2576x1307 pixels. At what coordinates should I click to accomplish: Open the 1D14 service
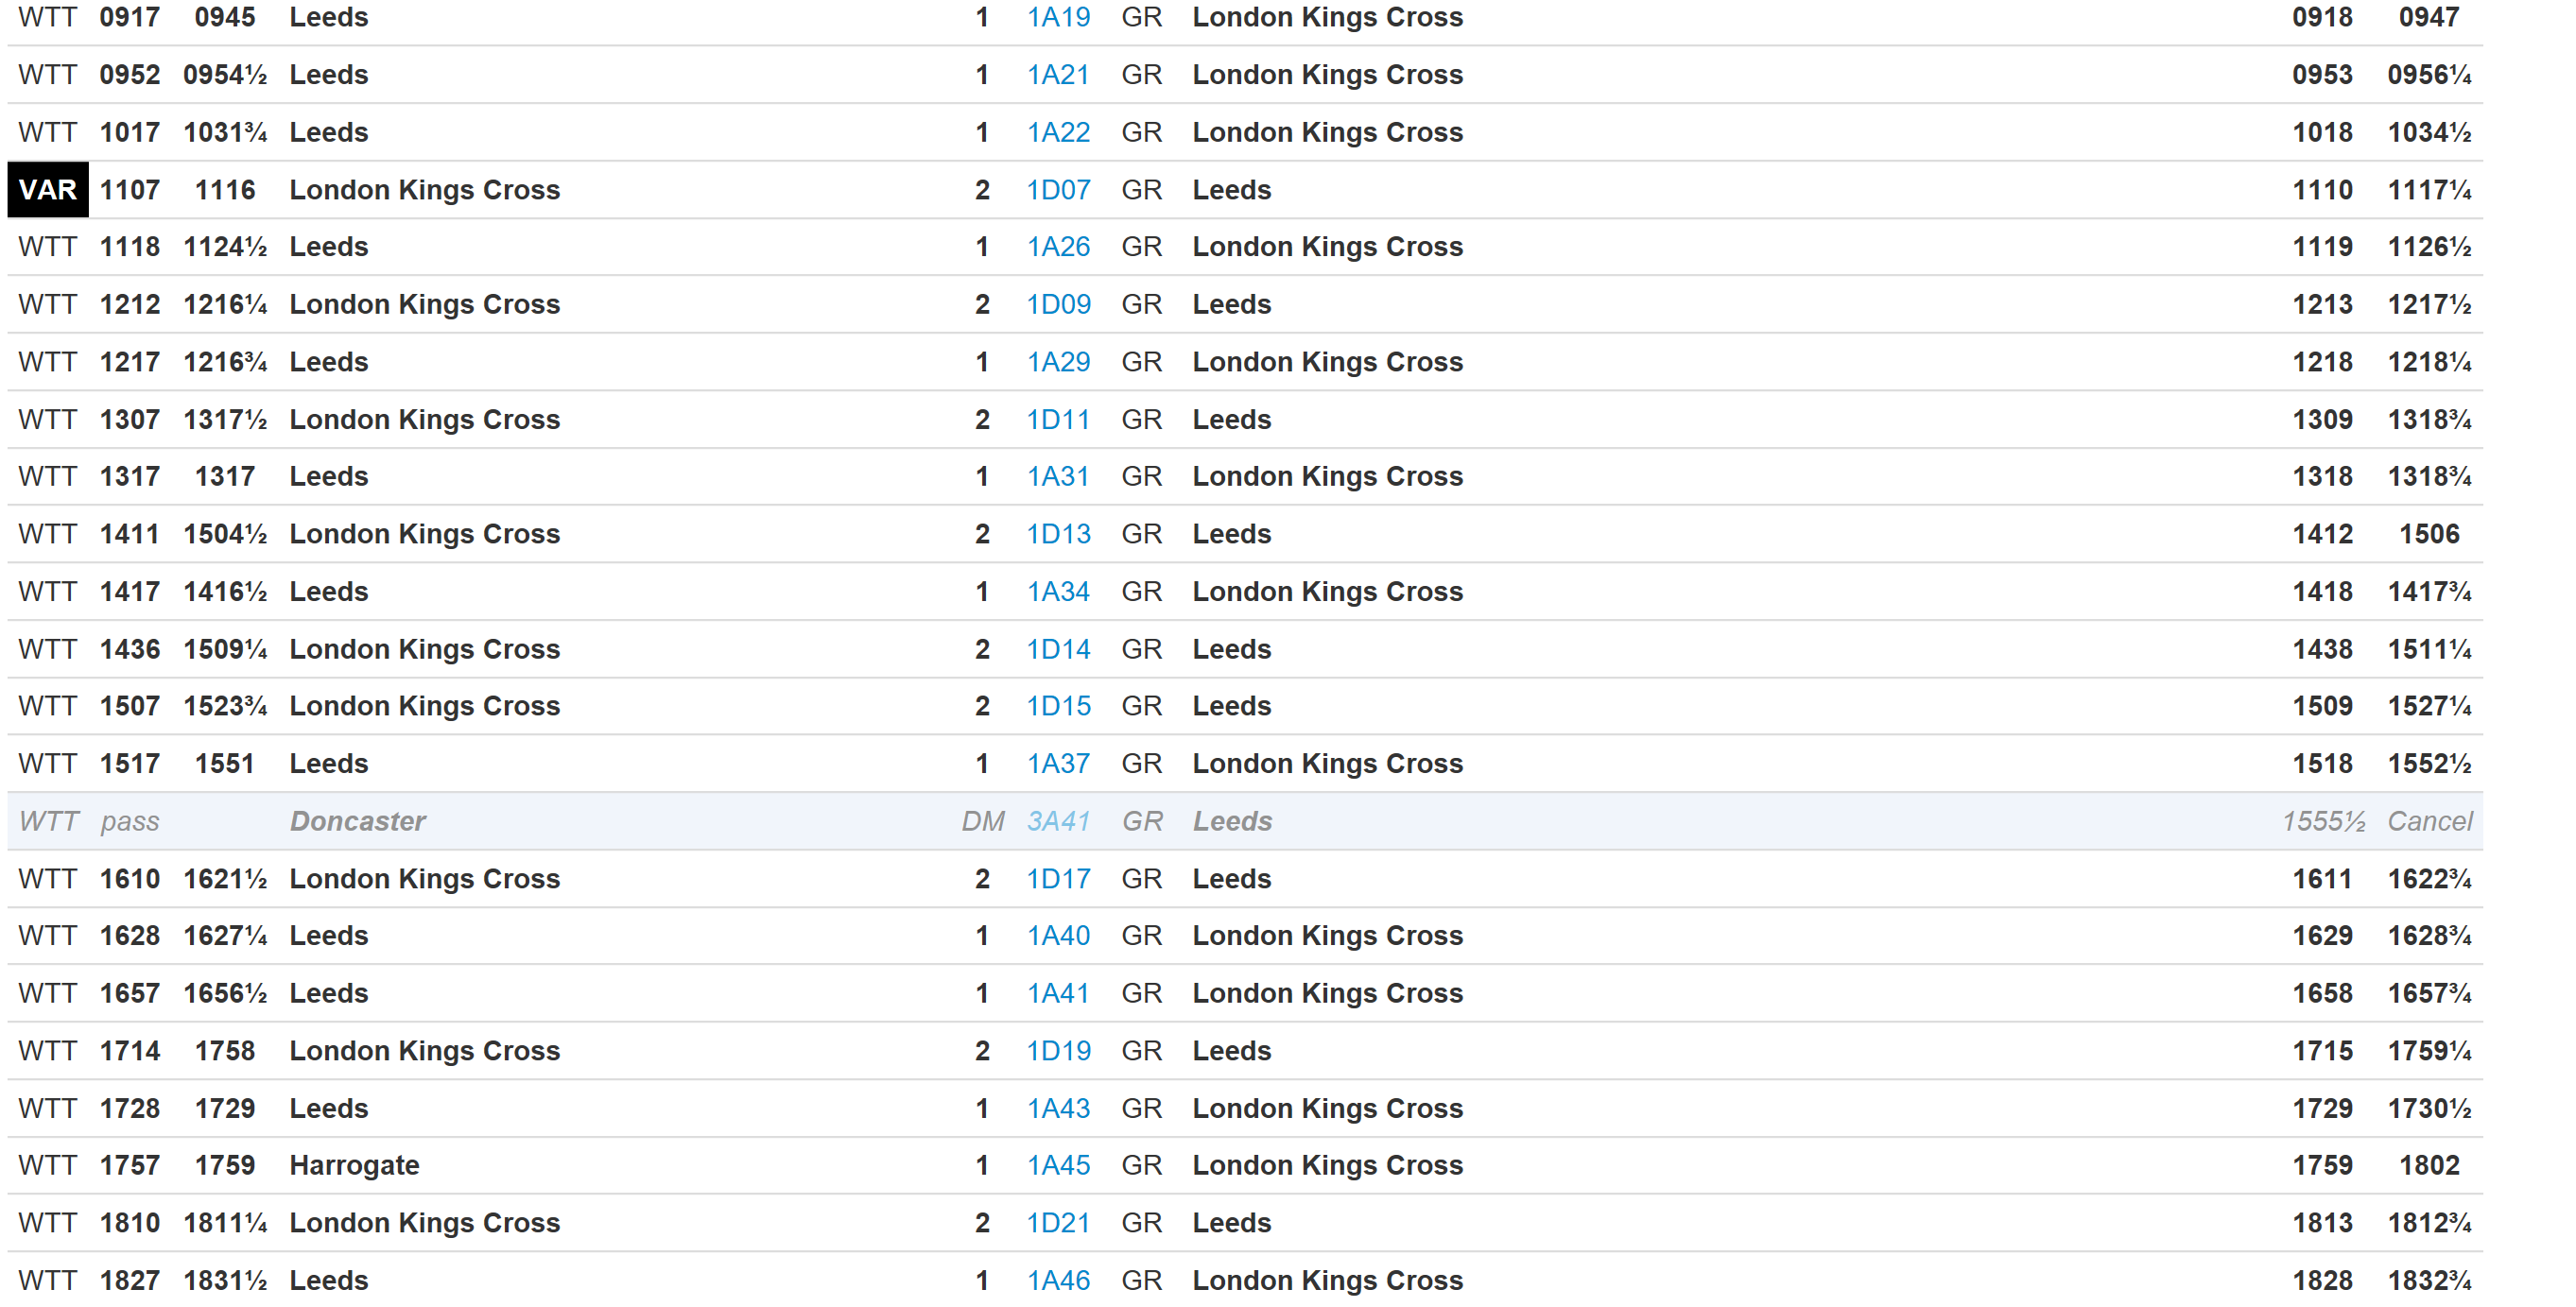(1058, 649)
